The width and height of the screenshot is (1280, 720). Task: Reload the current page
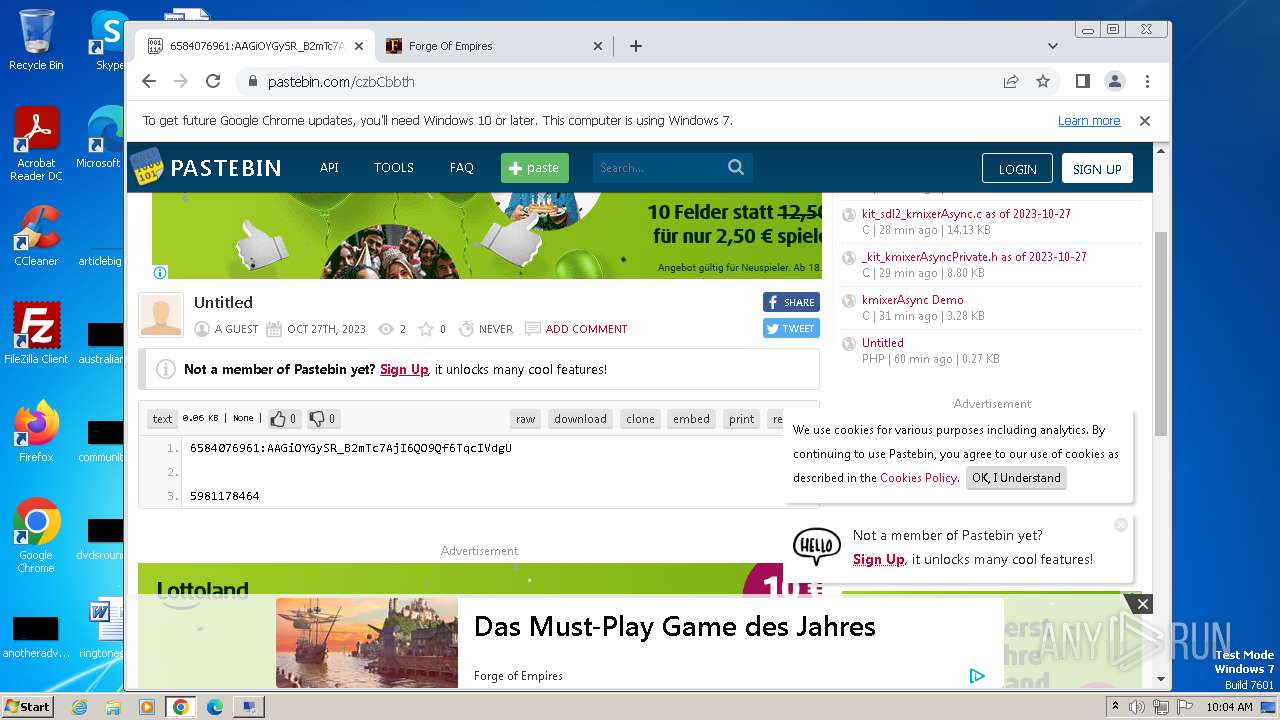(x=213, y=81)
